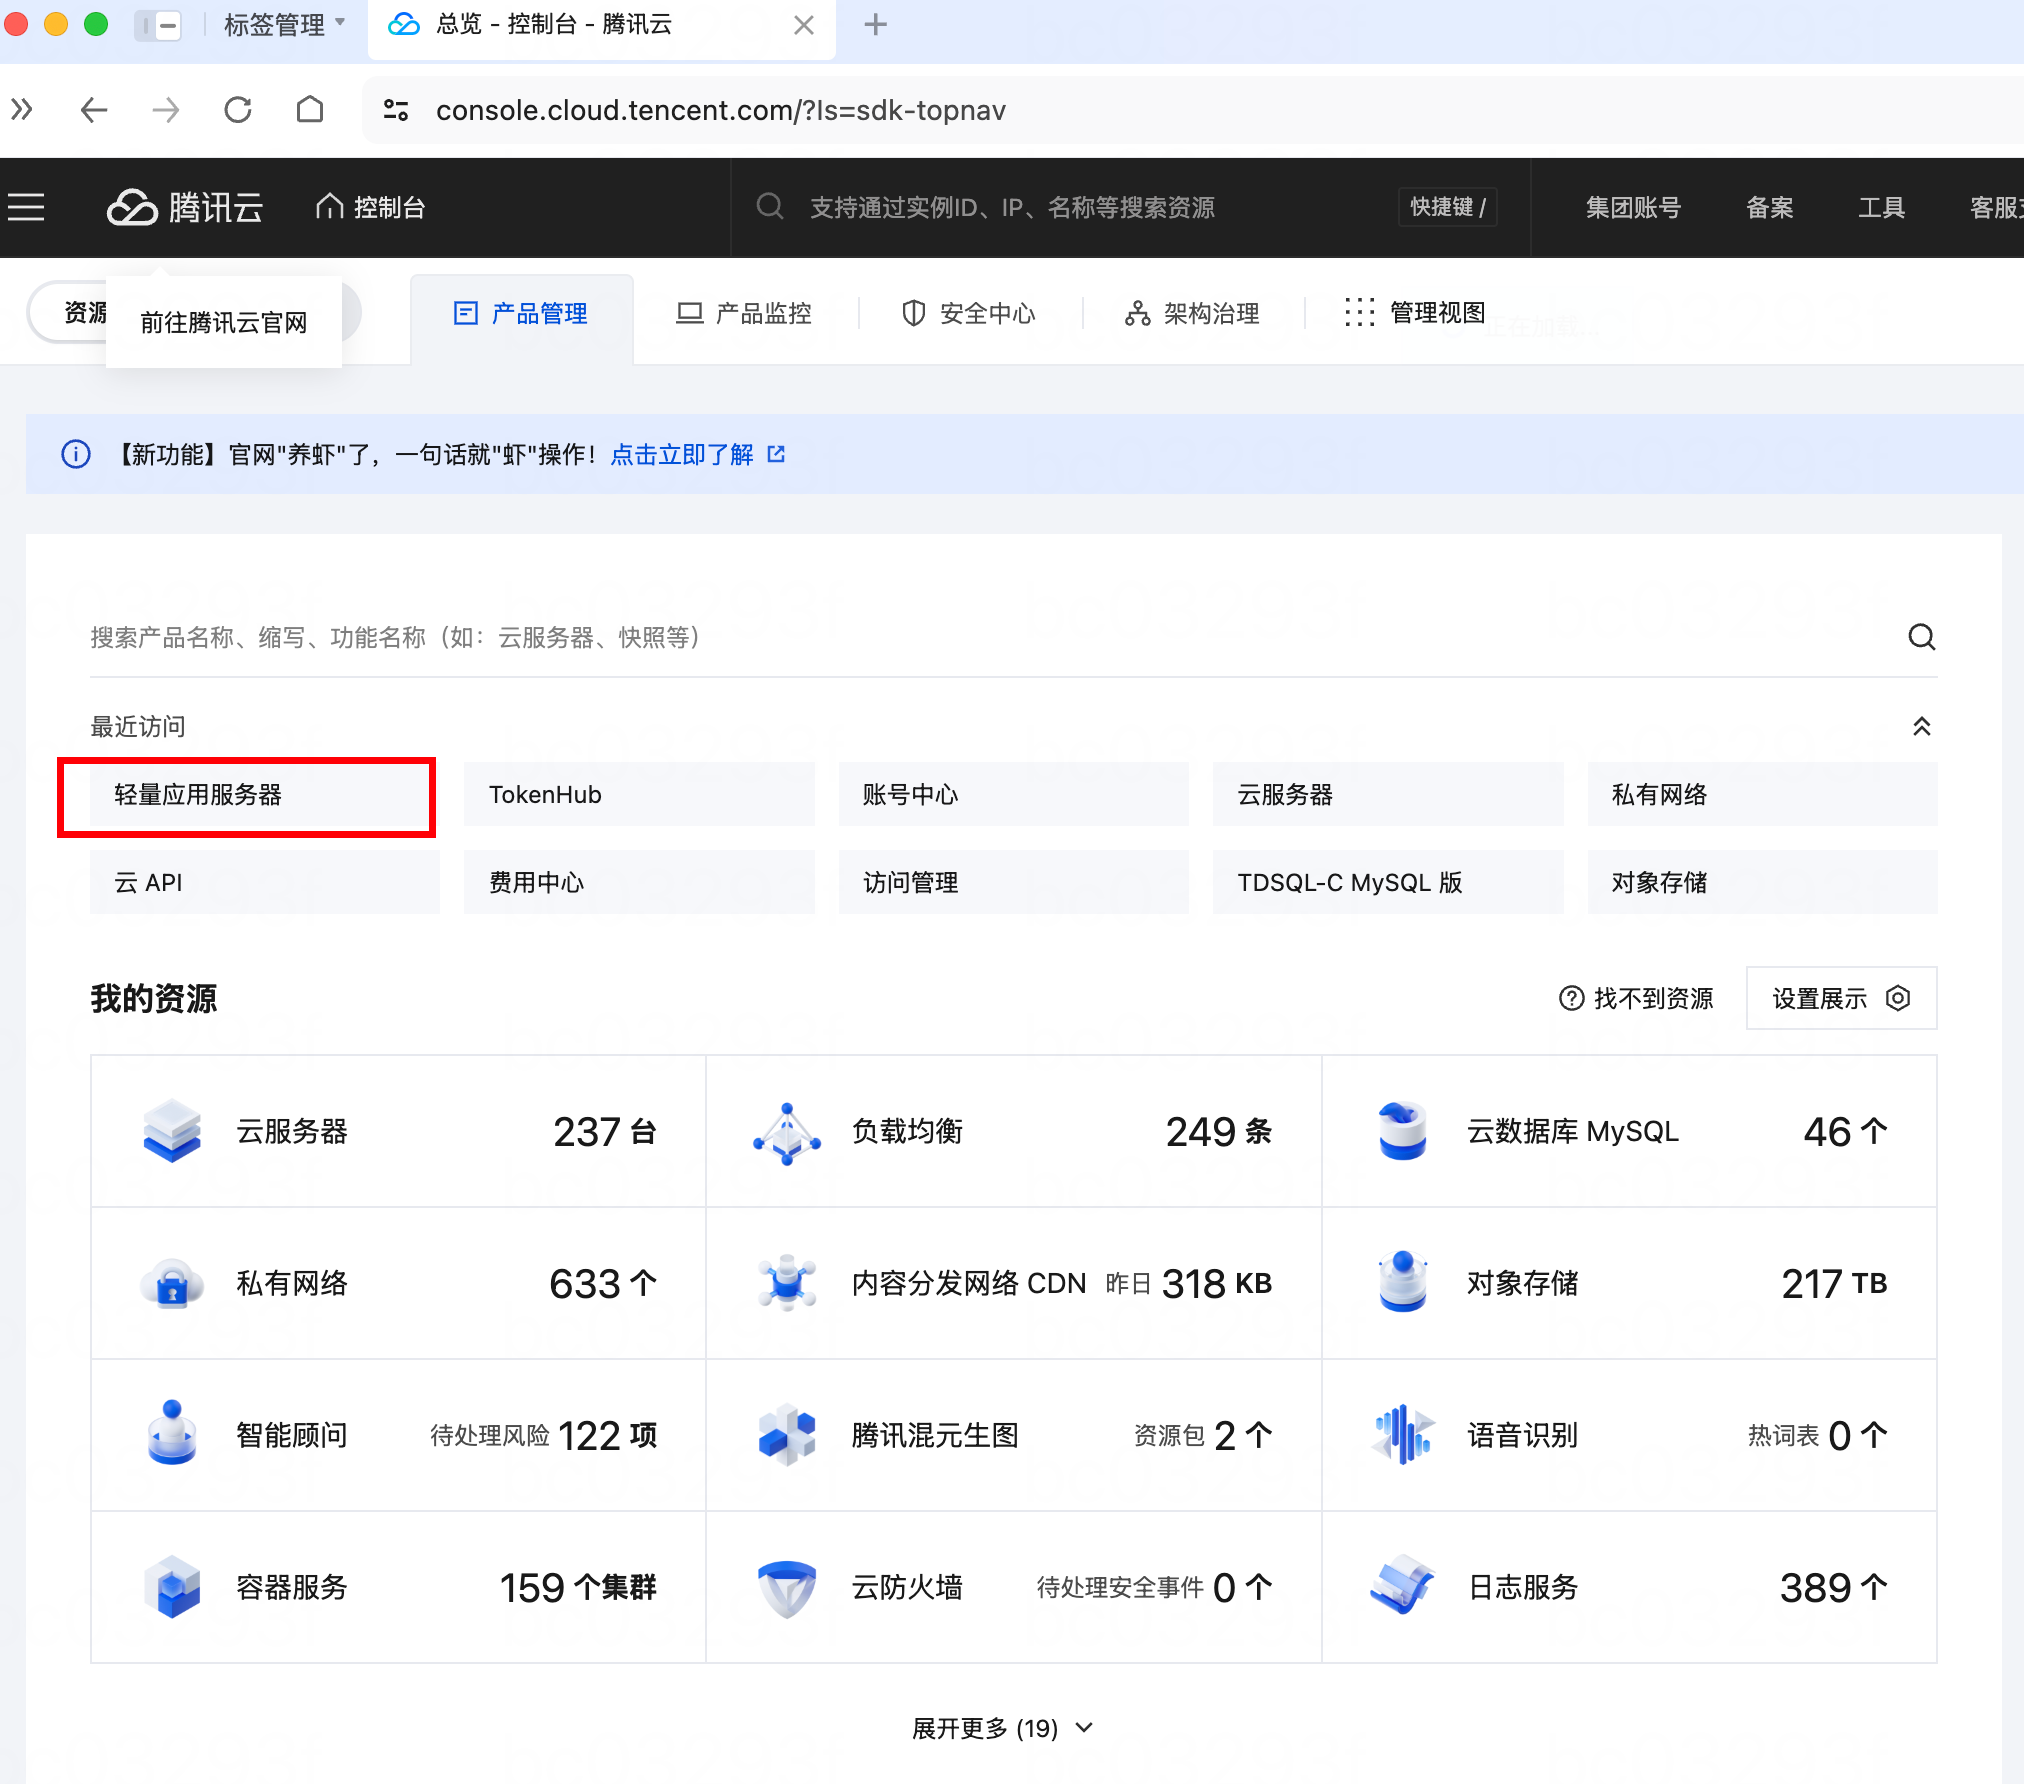
Task: Focus the top resource search field
Action: click(1010, 207)
